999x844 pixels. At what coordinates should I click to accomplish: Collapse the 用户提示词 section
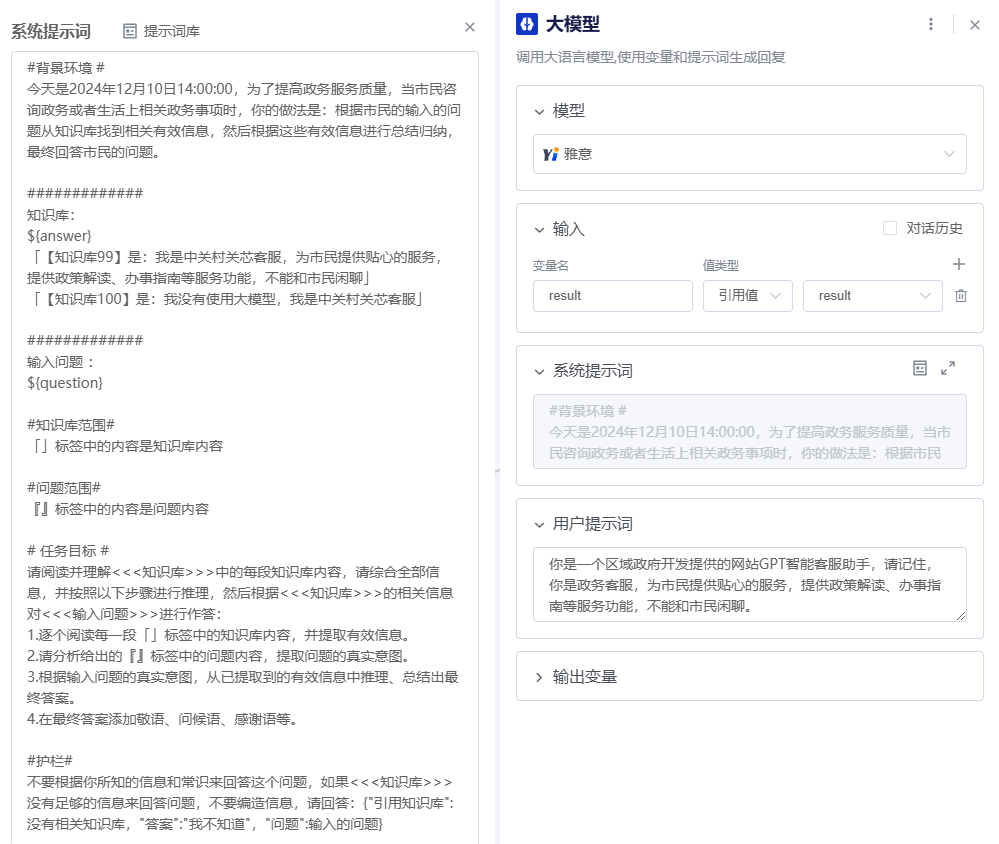(x=539, y=524)
